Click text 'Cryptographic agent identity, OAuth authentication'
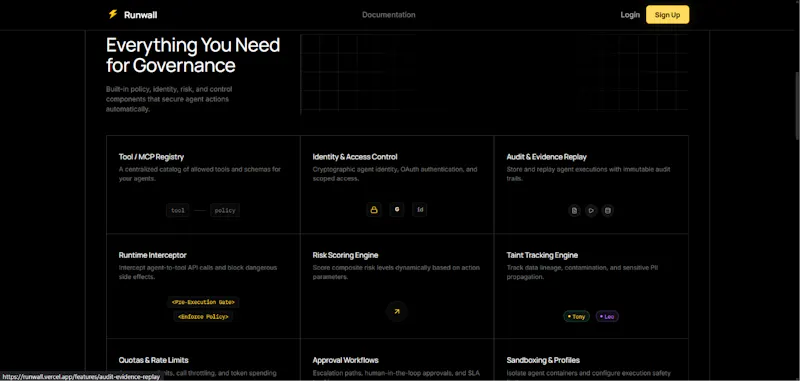800x381 pixels. pos(395,174)
